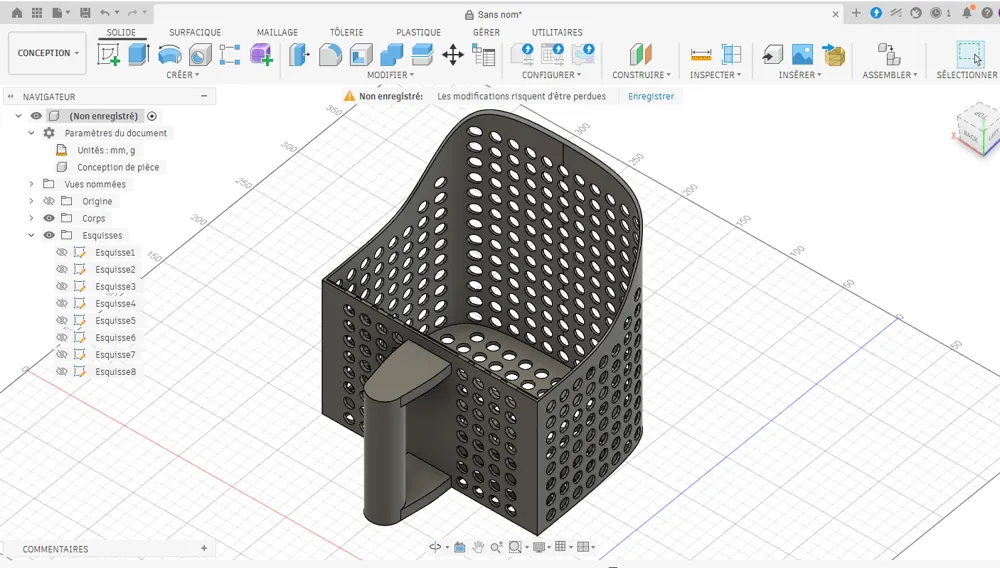The image size is (1000, 568).
Task: Click the Create Form purple icon
Action: pos(261,55)
